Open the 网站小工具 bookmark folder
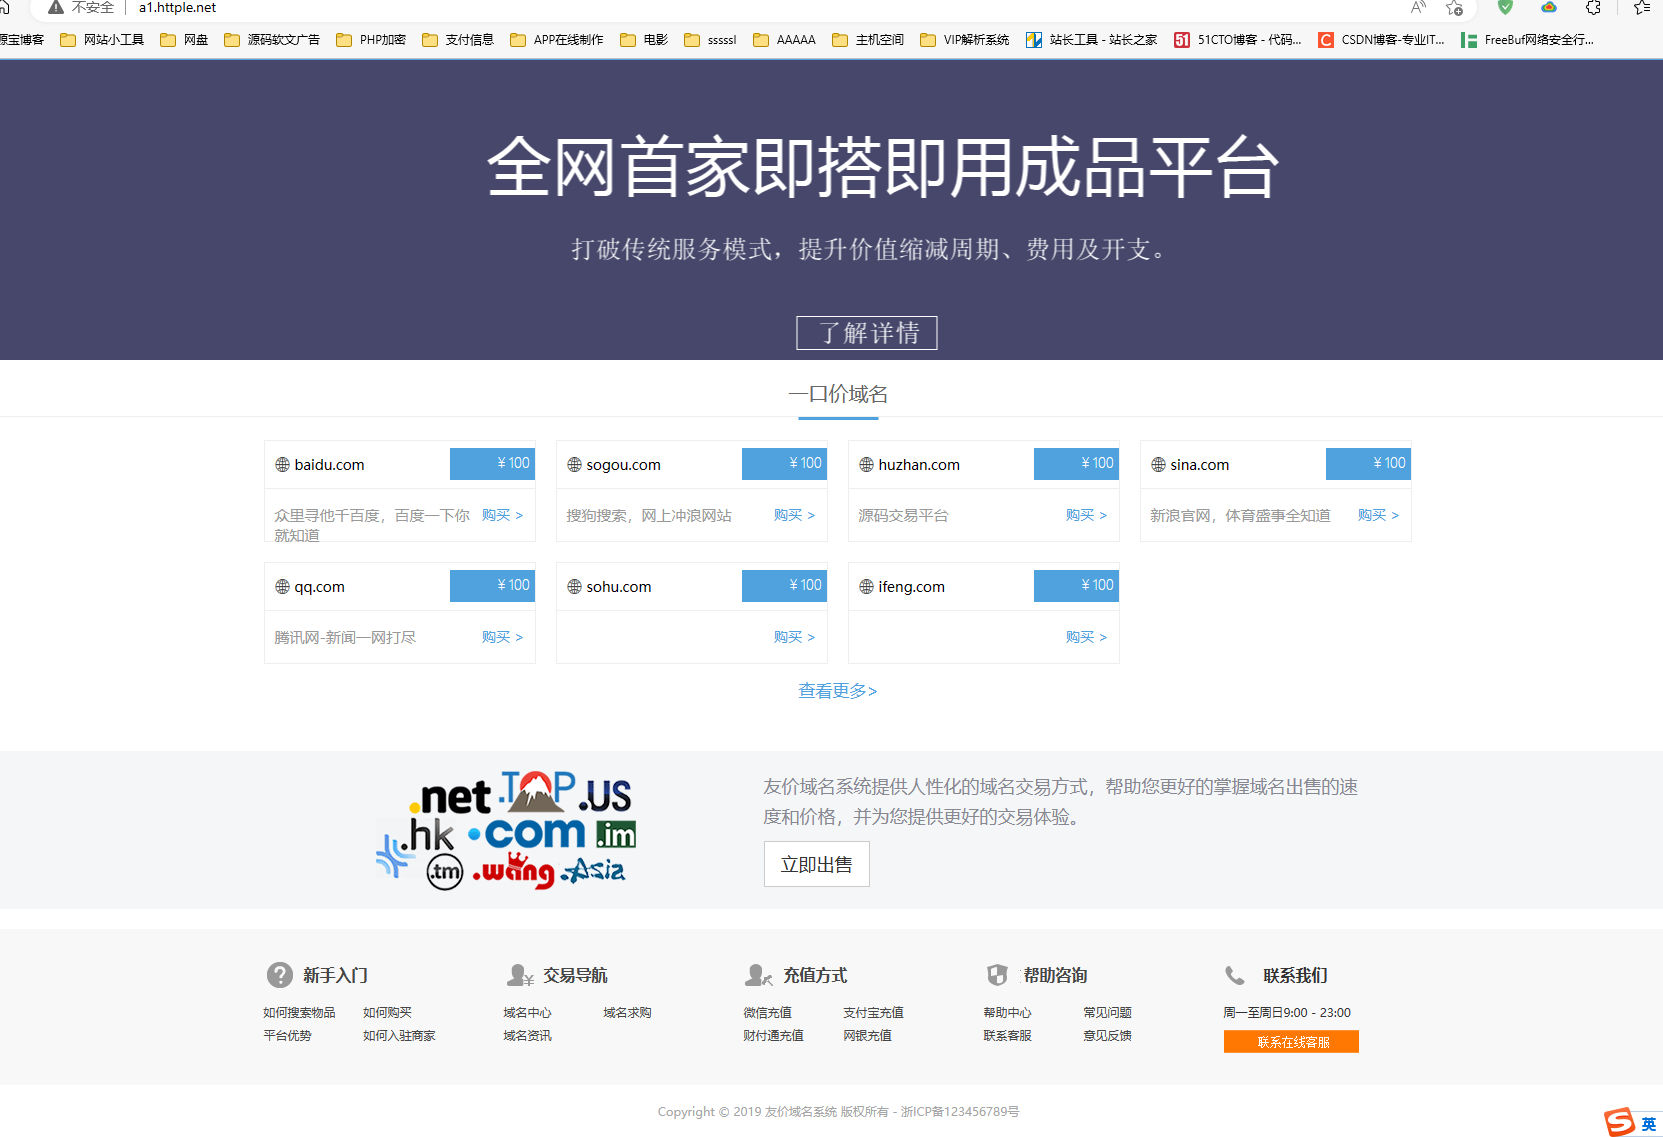This screenshot has height=1137, width=1663. pos(102,40)
